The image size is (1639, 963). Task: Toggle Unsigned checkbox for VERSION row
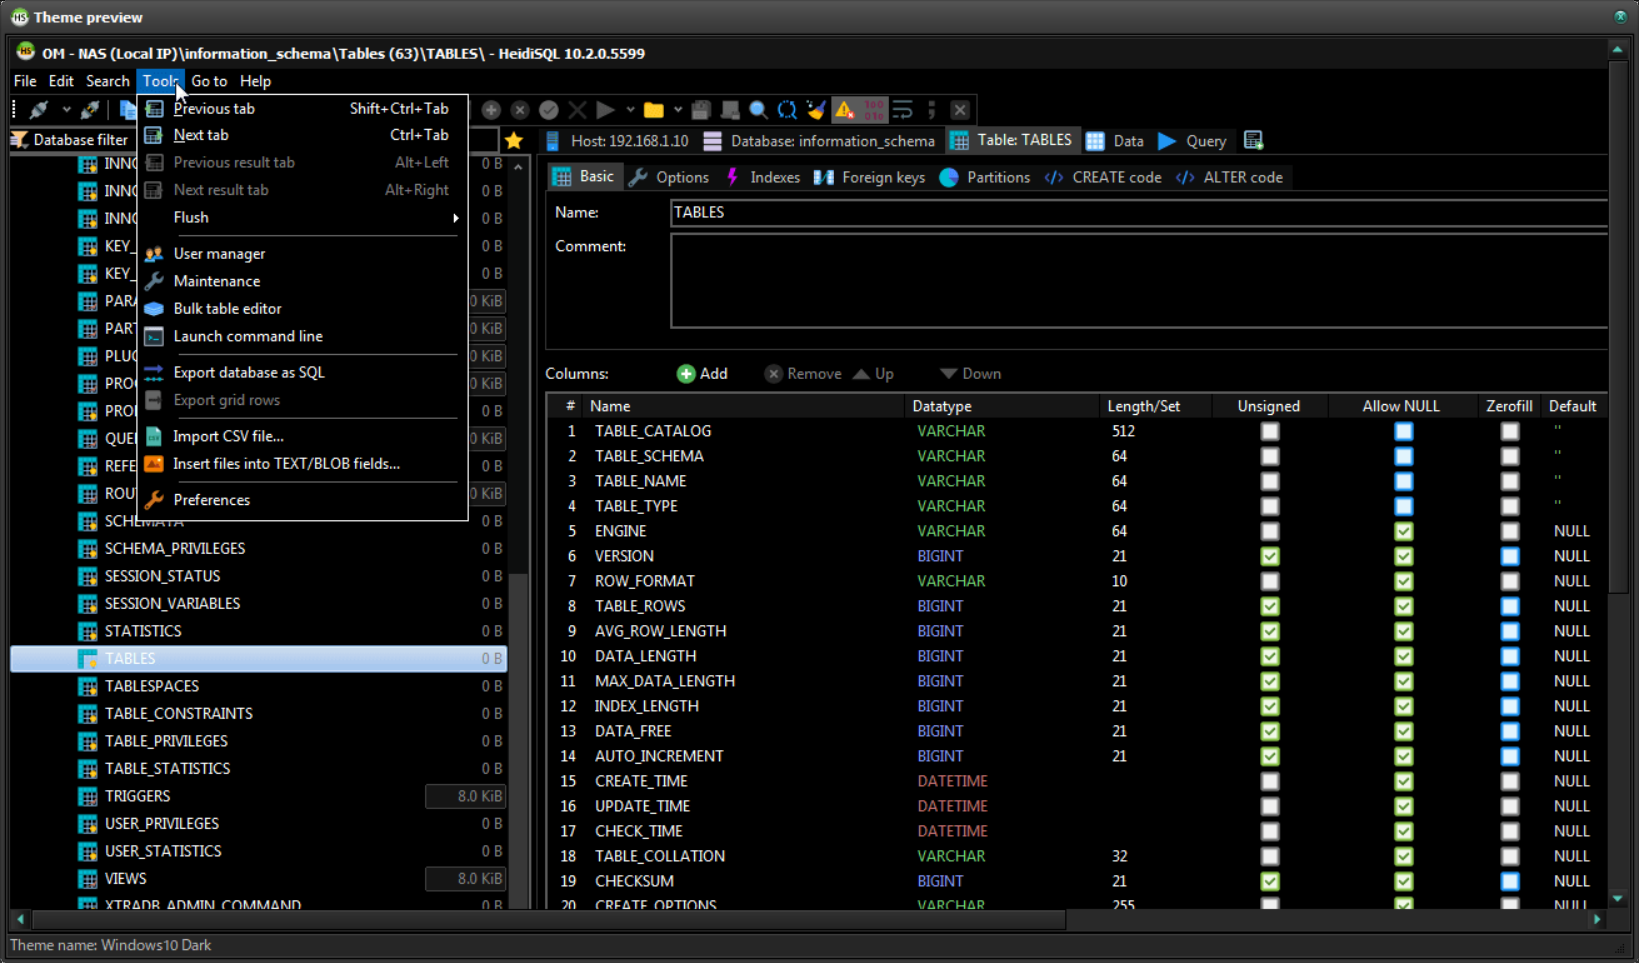[1270, 556]
